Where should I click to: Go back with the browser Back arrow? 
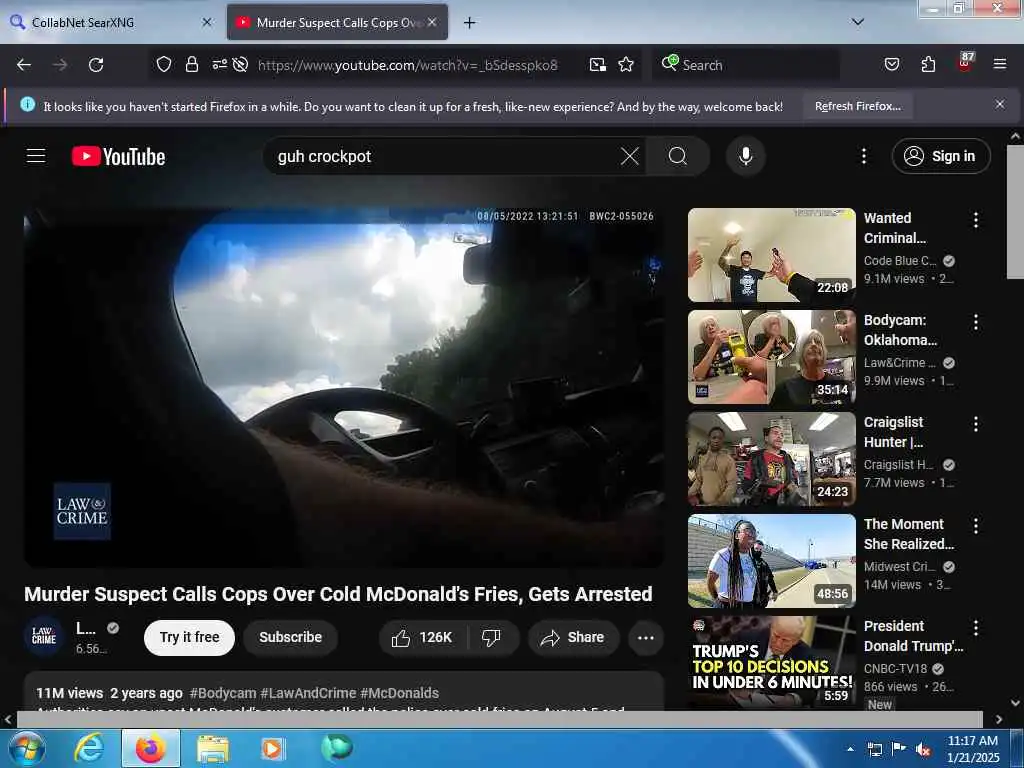coord(24,65)
